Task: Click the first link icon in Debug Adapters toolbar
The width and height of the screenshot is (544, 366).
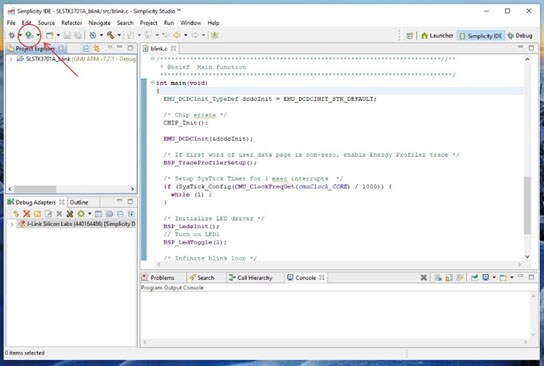Action: point(16,214)
